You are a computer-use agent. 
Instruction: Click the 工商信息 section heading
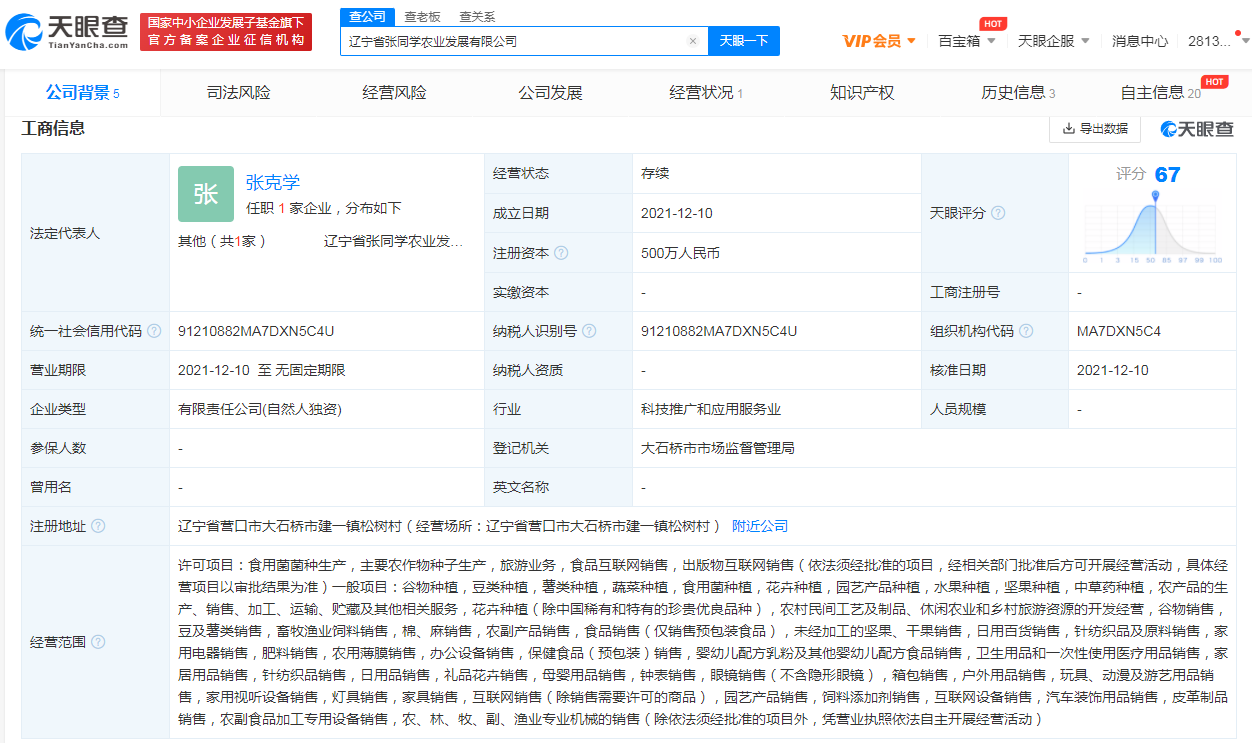(53, 128)
